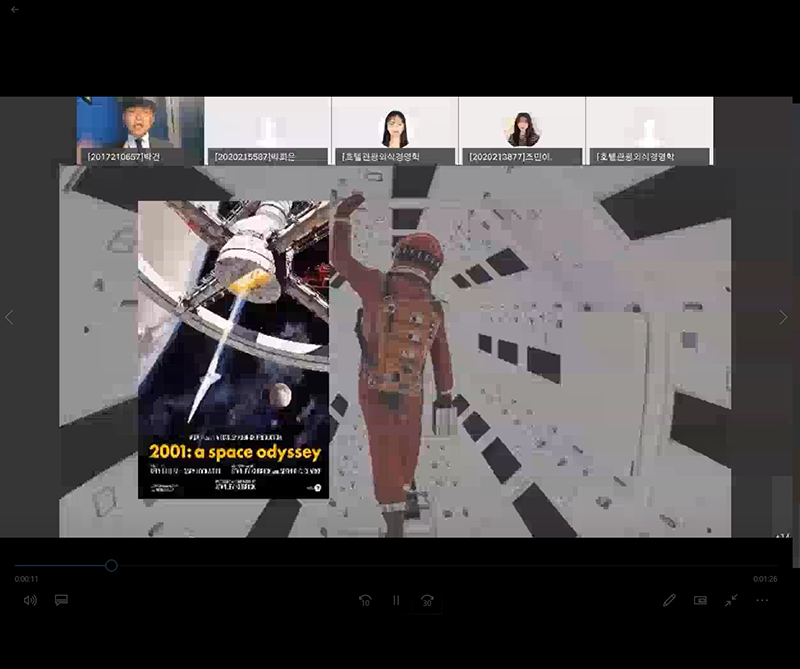Click the total duration 0:01:26
Viewport: 800px width, 669px height.
(765, 579)
